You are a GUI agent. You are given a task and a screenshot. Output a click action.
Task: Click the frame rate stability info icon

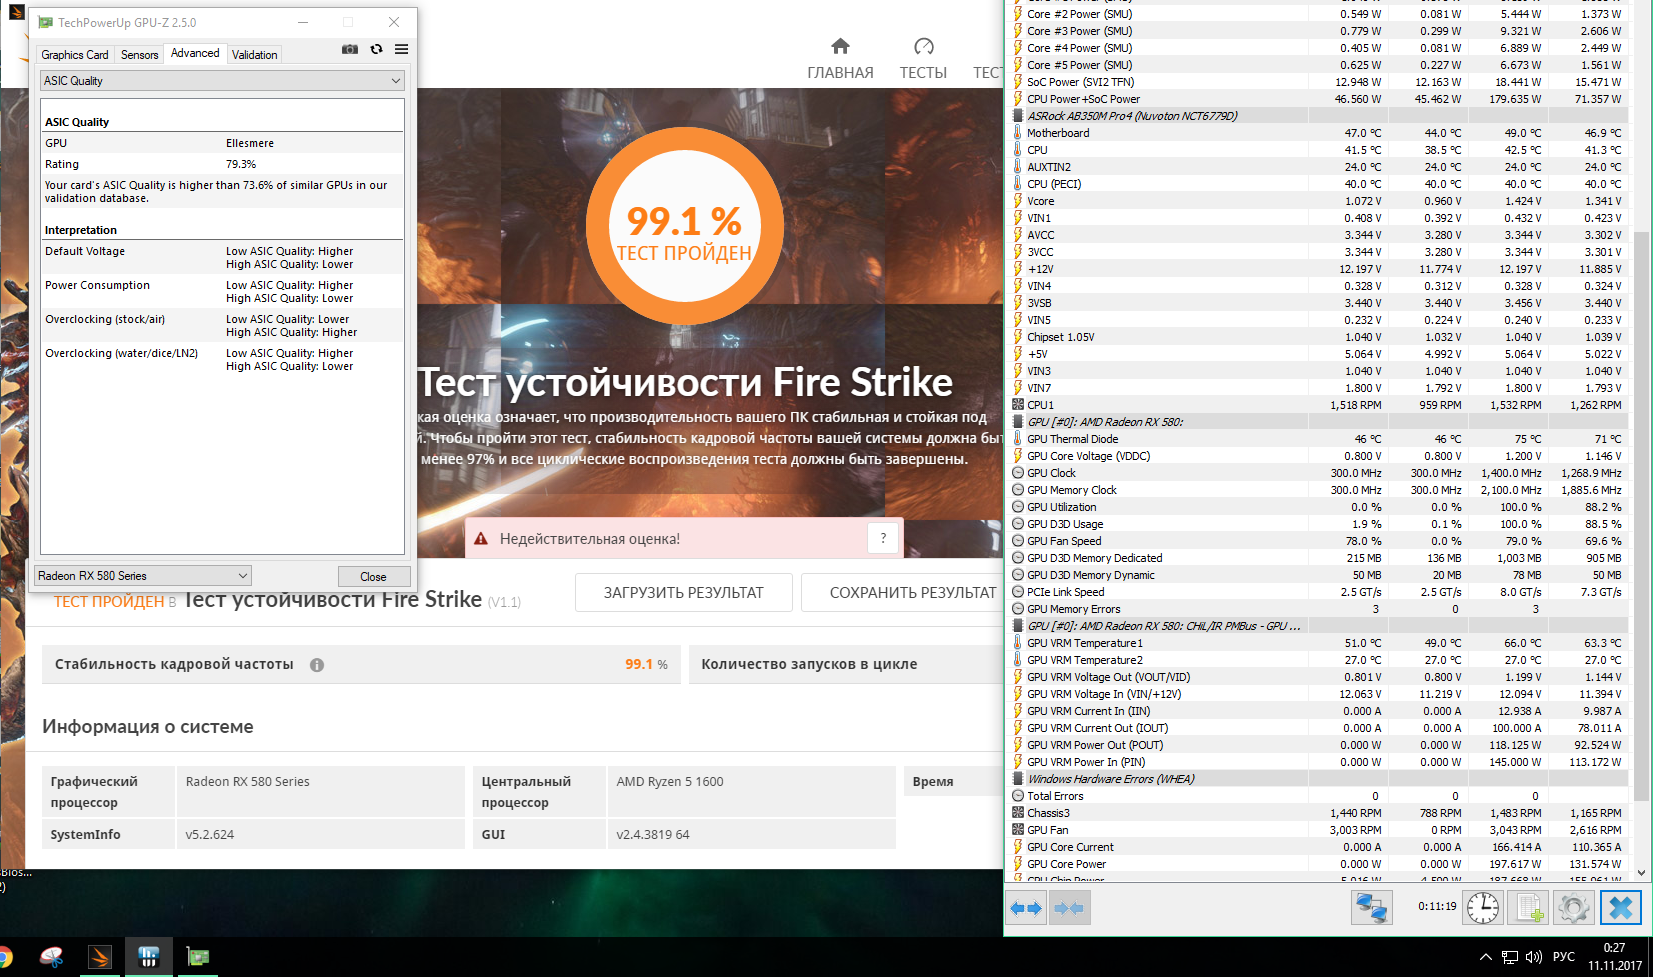[317, 665]
